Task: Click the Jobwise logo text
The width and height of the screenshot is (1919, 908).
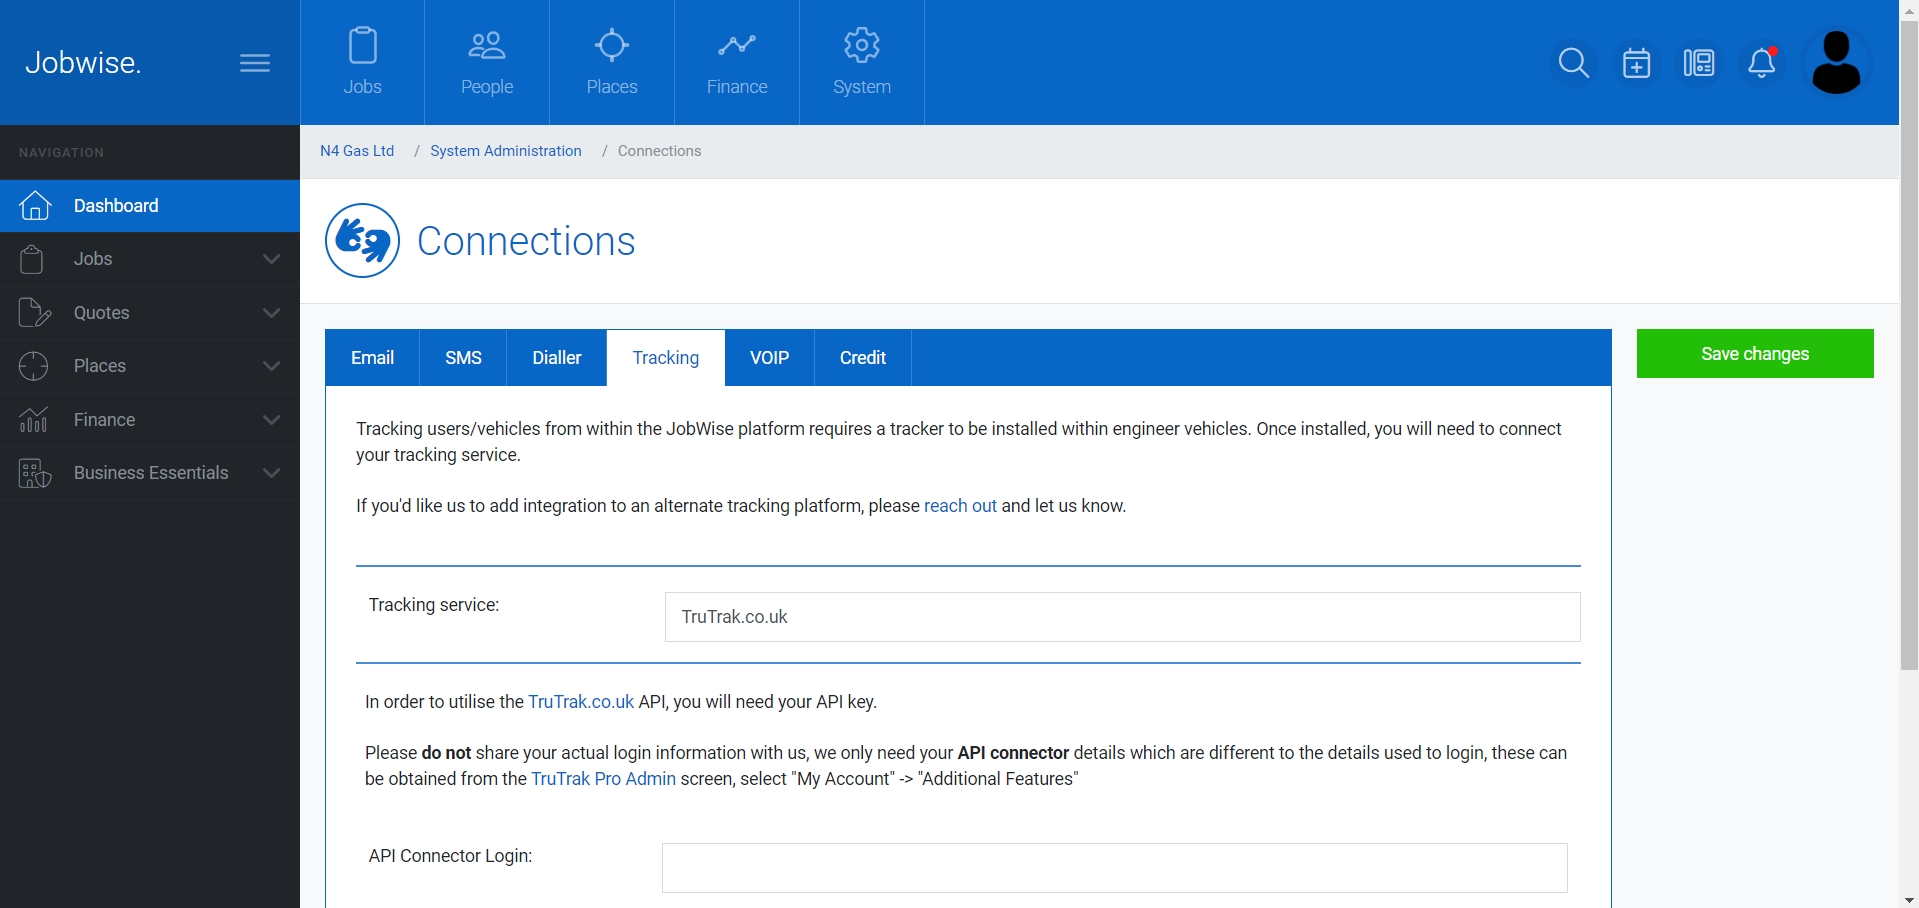Action: (83, 62)
